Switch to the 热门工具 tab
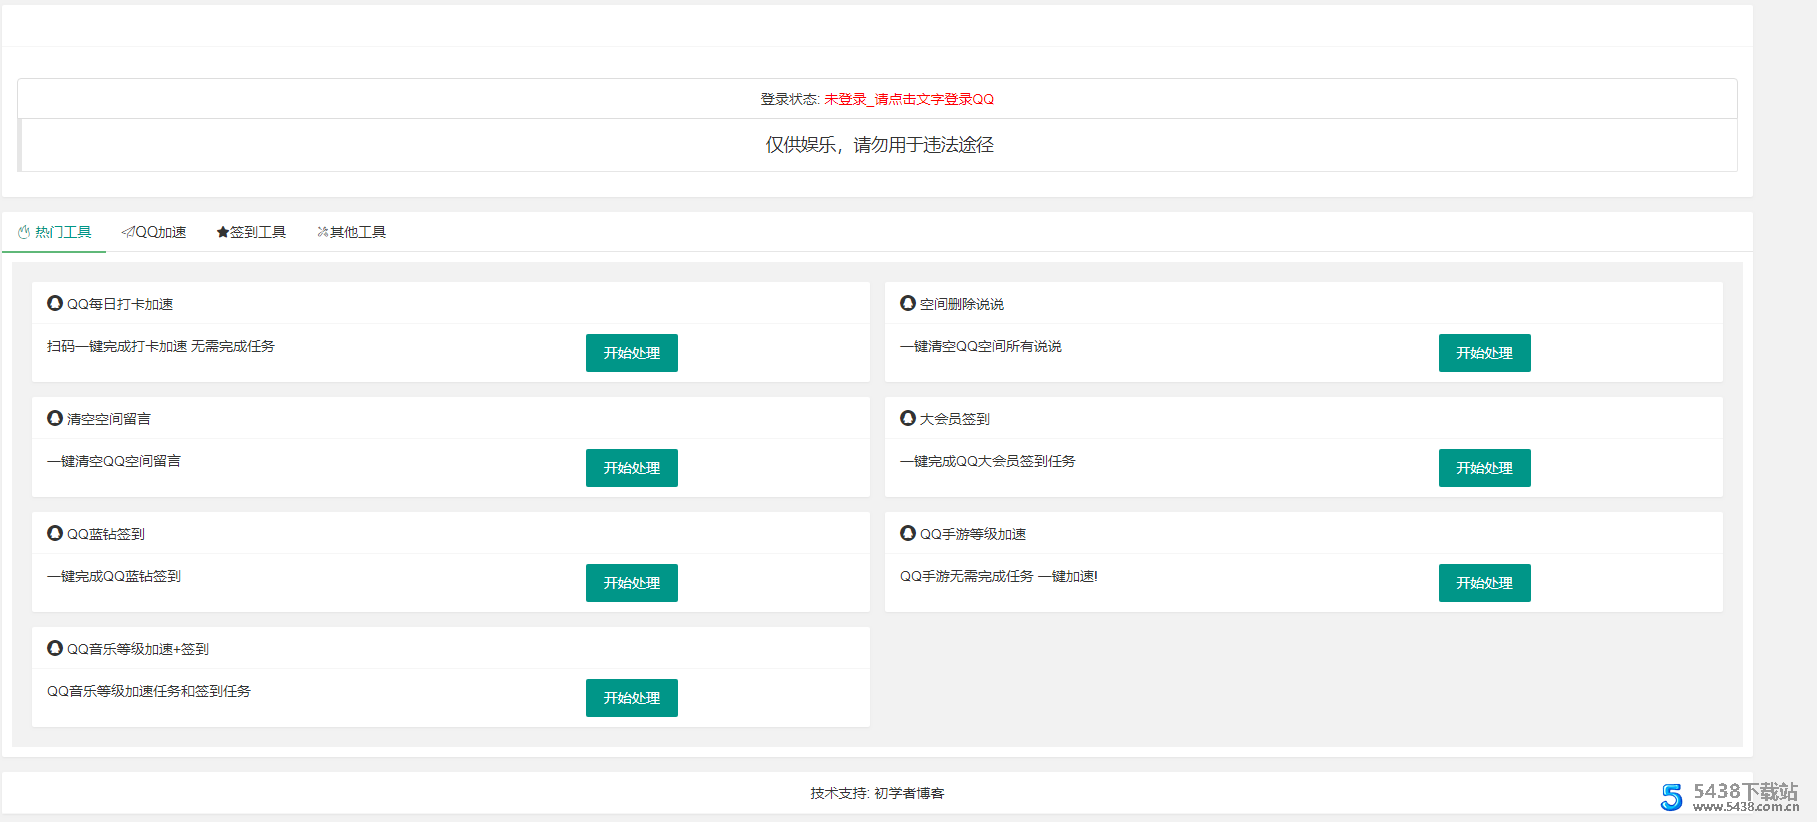 (x=54, y=232)
